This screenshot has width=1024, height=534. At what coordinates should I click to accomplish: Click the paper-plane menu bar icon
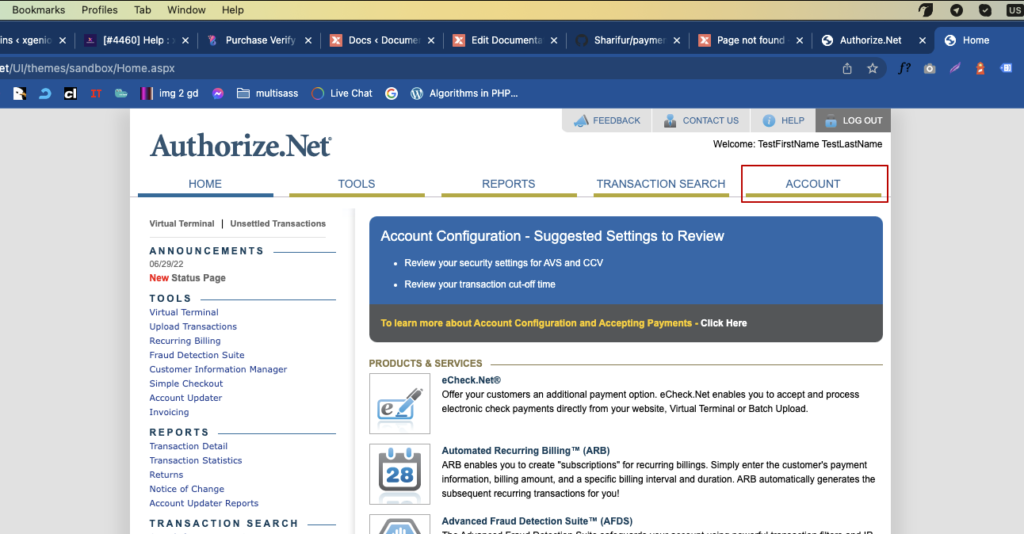coord(957,10)
